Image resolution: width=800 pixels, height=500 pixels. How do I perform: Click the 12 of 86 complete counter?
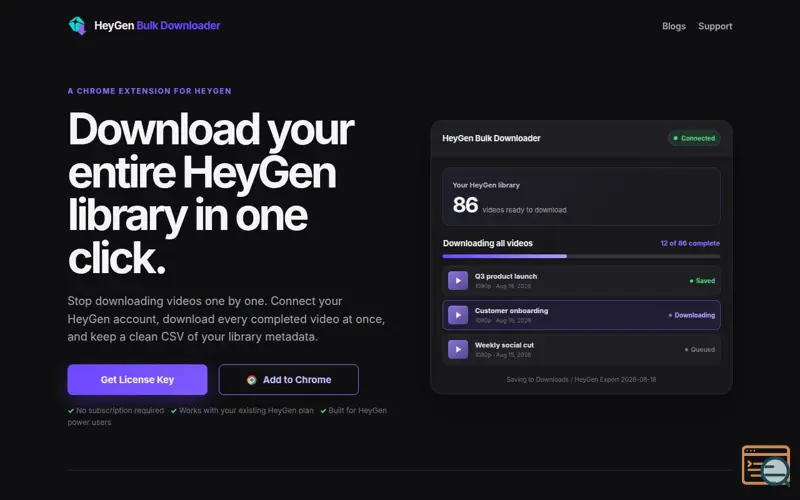coord(690,243)
